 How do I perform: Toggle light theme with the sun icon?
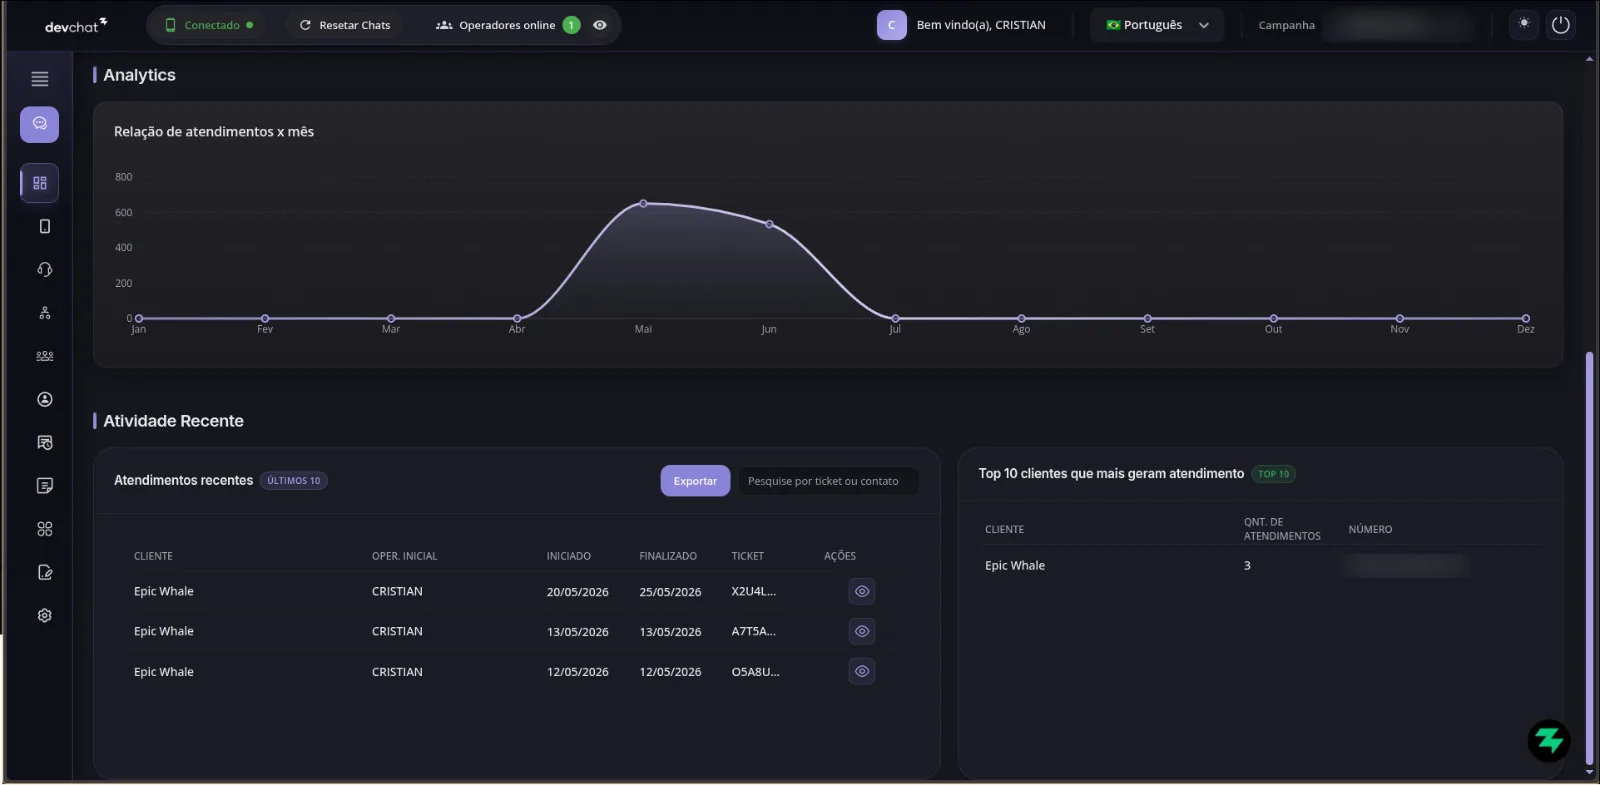1524,24
